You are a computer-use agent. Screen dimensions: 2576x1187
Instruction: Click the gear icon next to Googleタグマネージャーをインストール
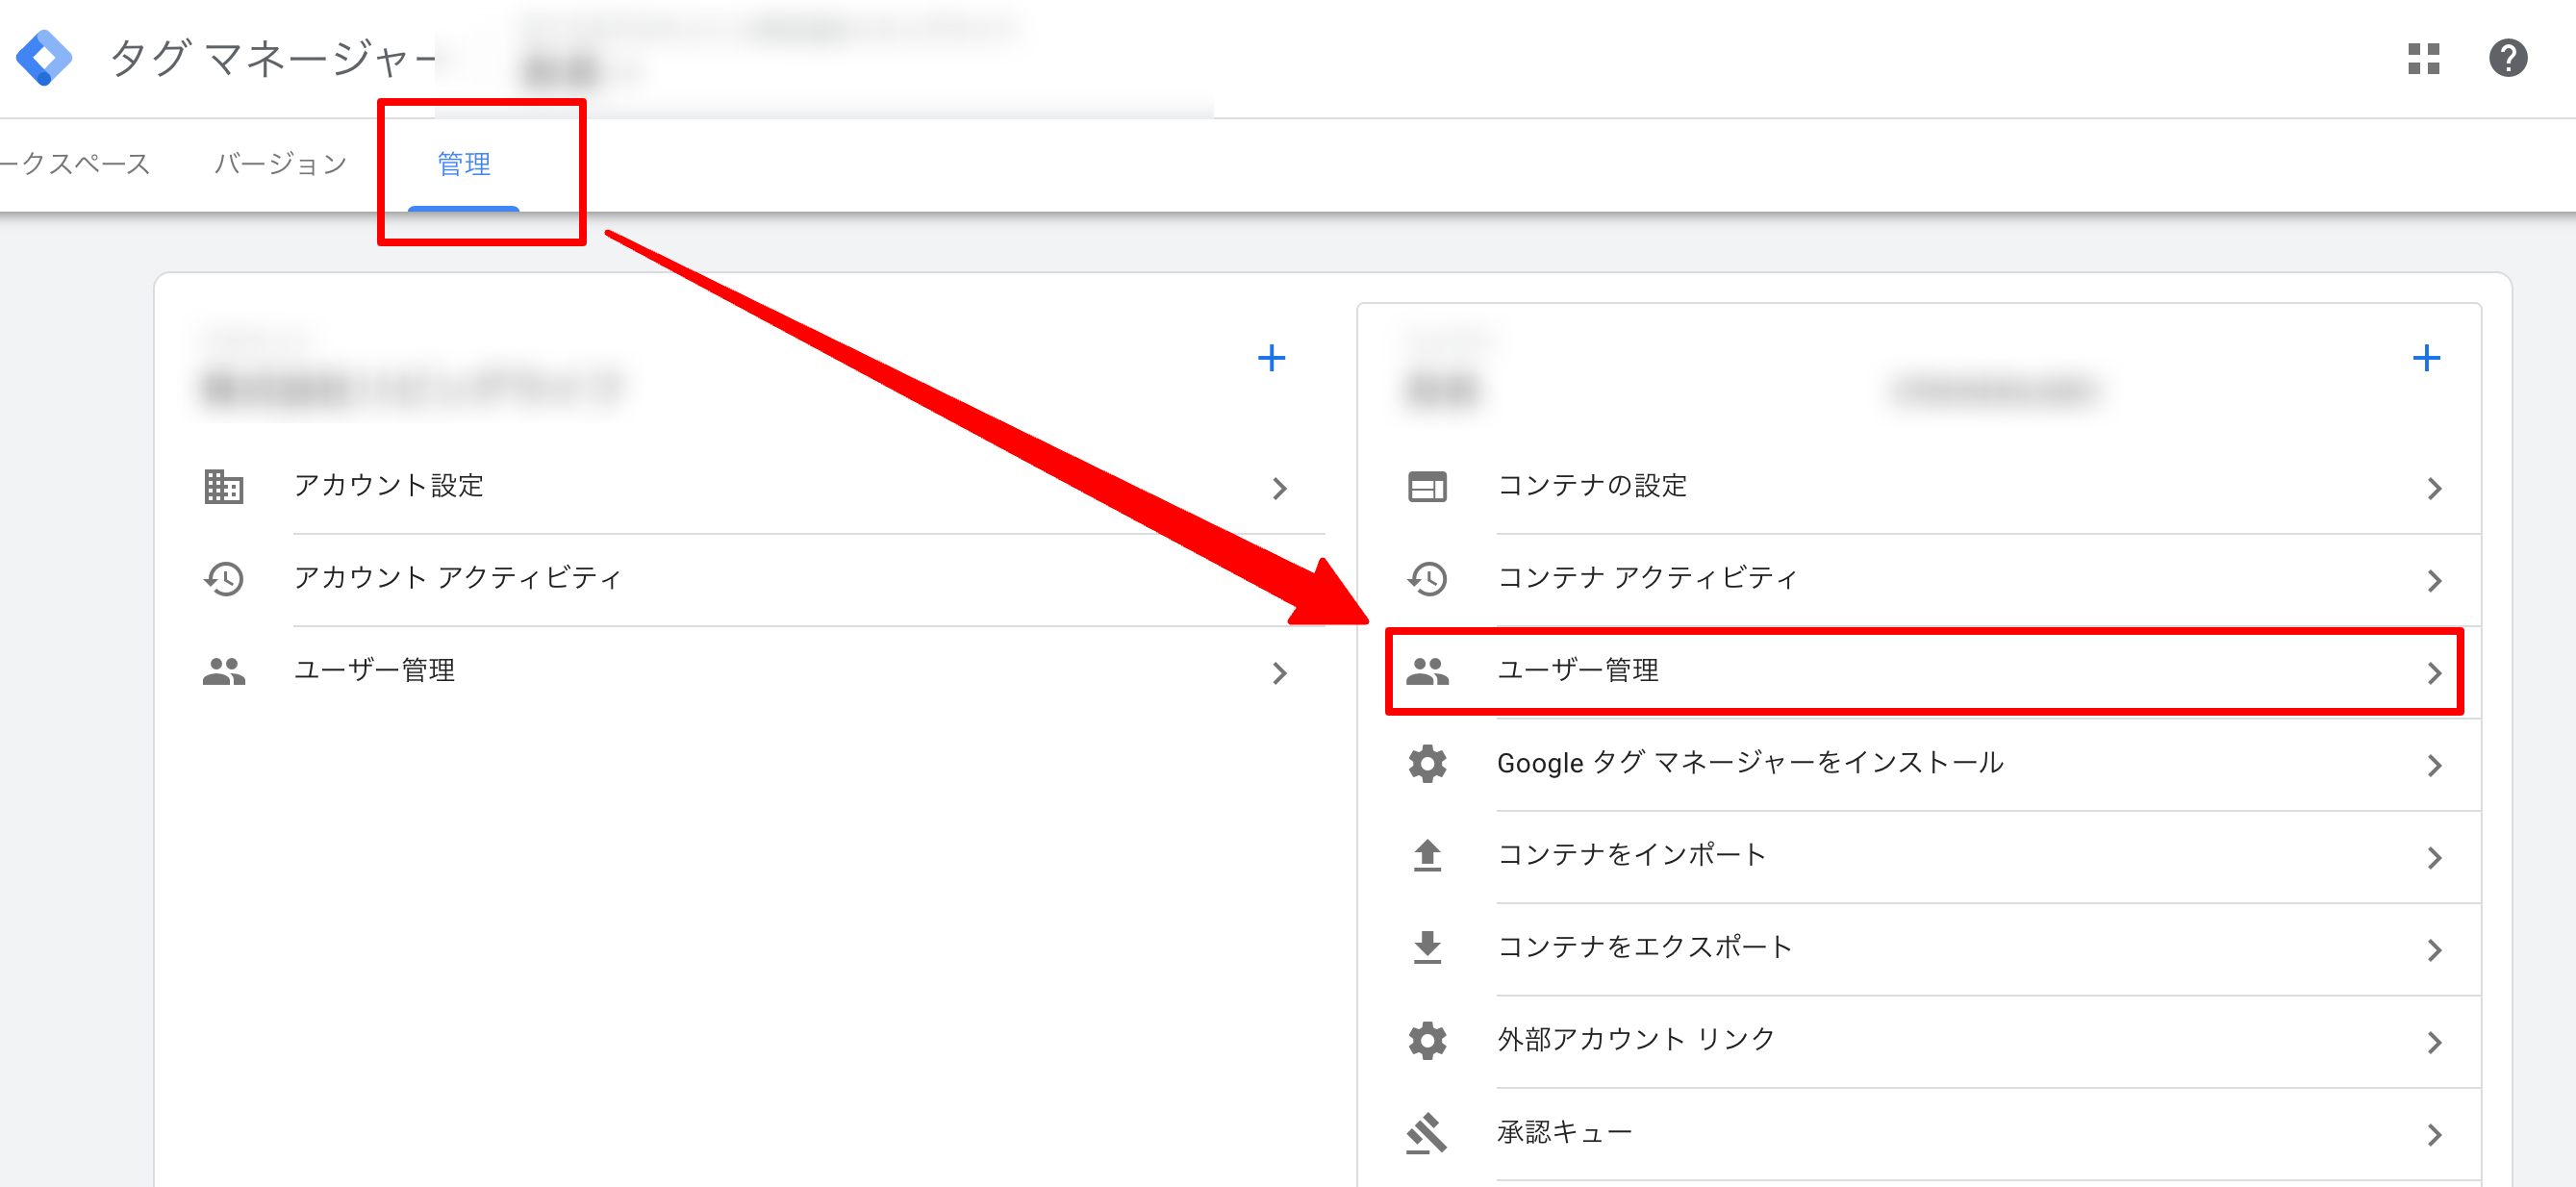[x=1427, y=763]
